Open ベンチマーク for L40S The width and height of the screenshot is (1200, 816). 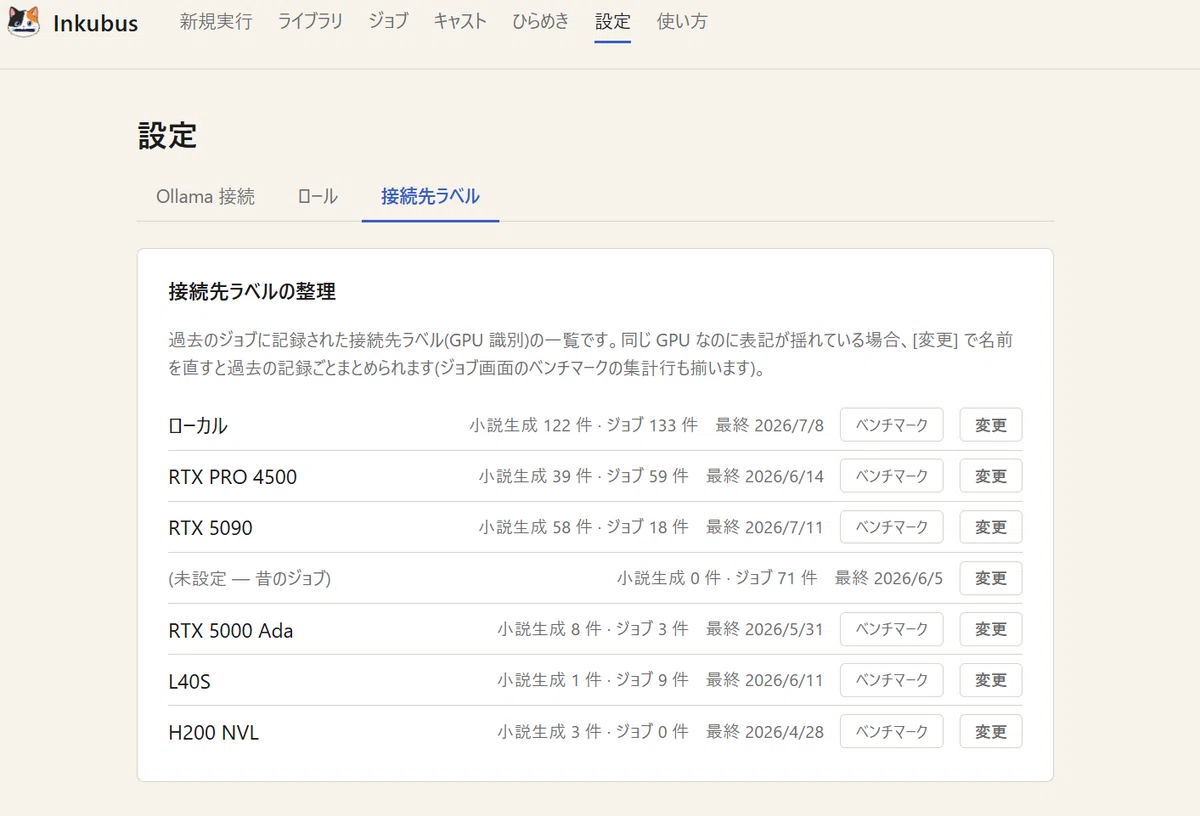point(891,680)
